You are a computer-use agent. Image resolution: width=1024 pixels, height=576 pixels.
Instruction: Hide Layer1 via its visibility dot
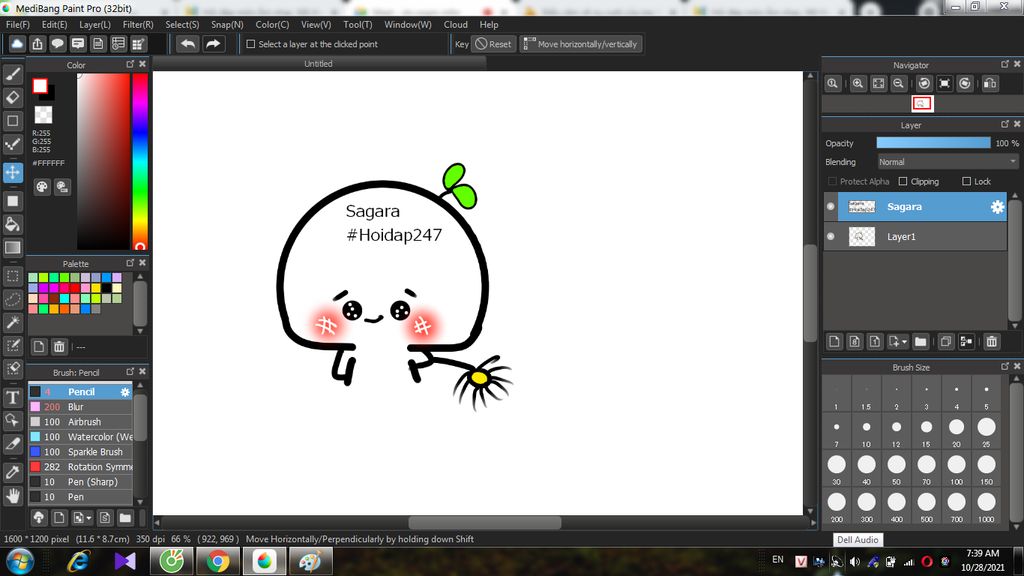pos(830,237)
